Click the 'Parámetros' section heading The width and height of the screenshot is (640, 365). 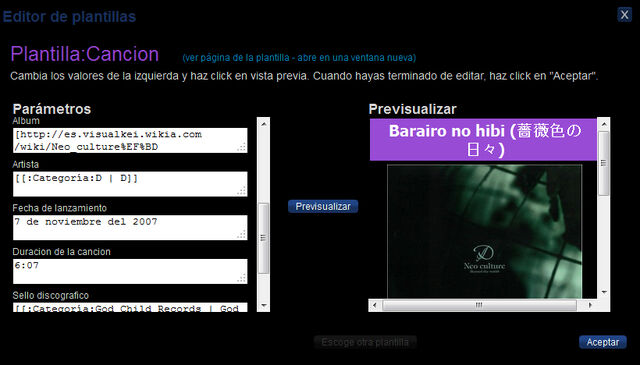point(52,109)
